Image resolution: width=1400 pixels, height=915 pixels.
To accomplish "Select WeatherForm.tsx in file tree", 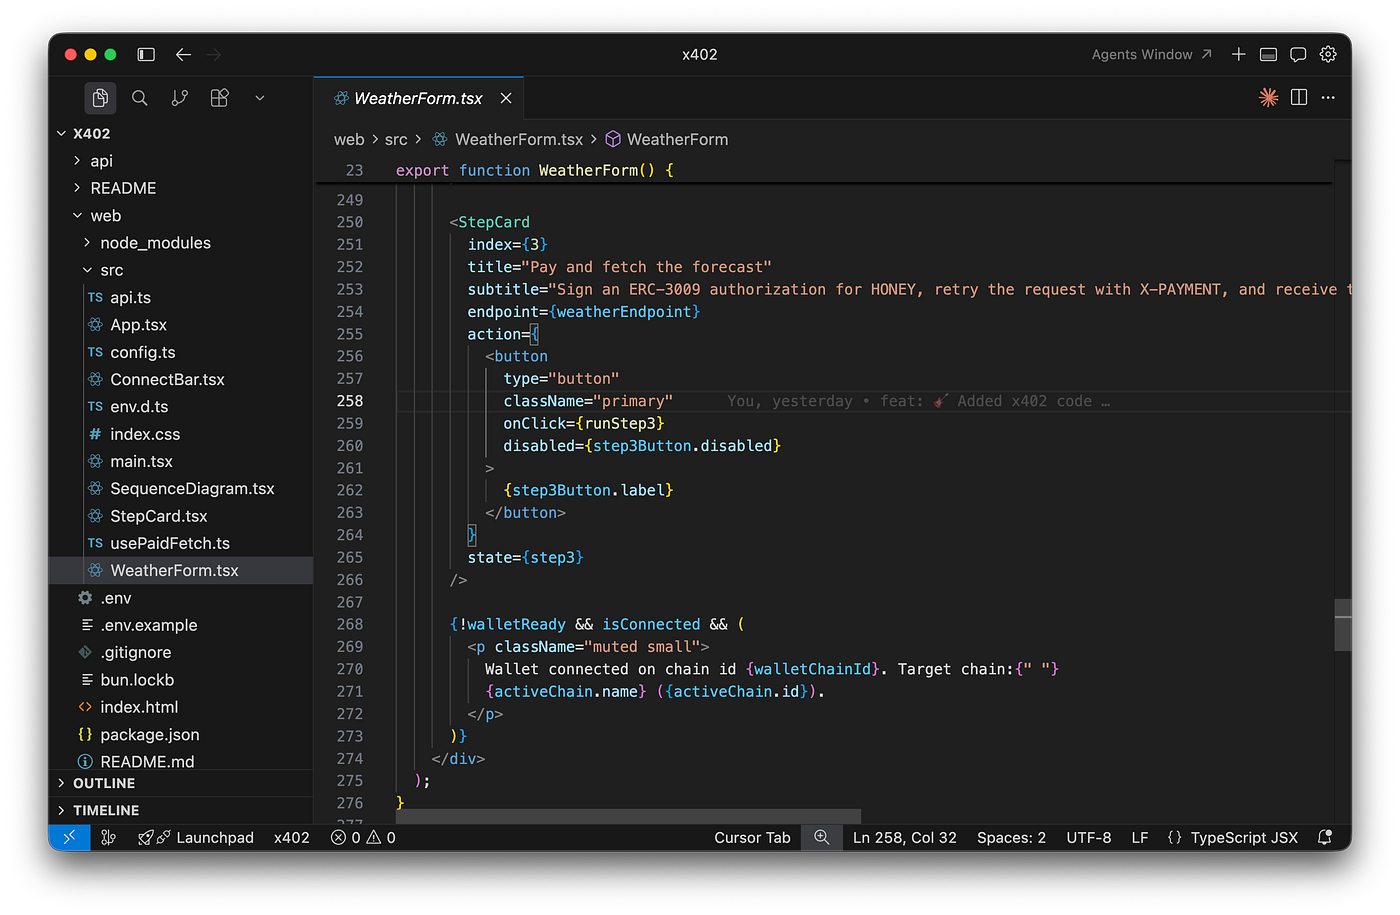I will 181,570.
